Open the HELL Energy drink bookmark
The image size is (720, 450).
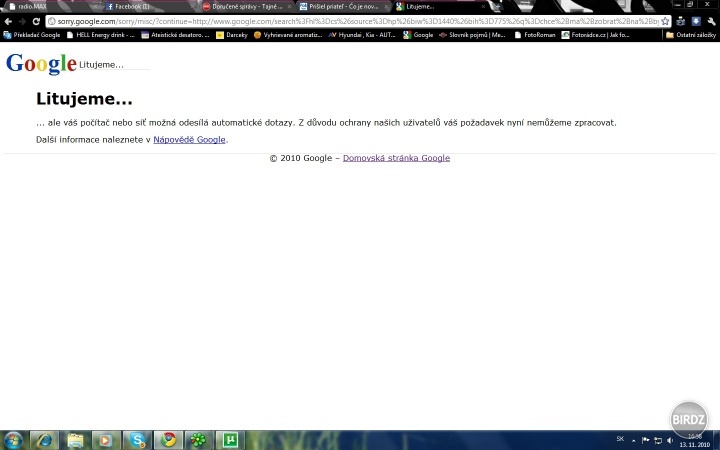(101, 35)
